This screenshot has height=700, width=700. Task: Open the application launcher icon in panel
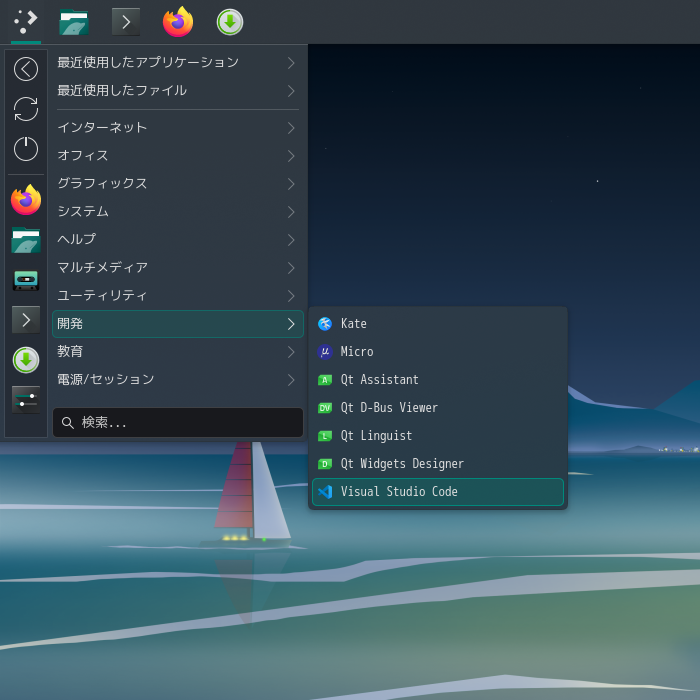click(25, 21)
